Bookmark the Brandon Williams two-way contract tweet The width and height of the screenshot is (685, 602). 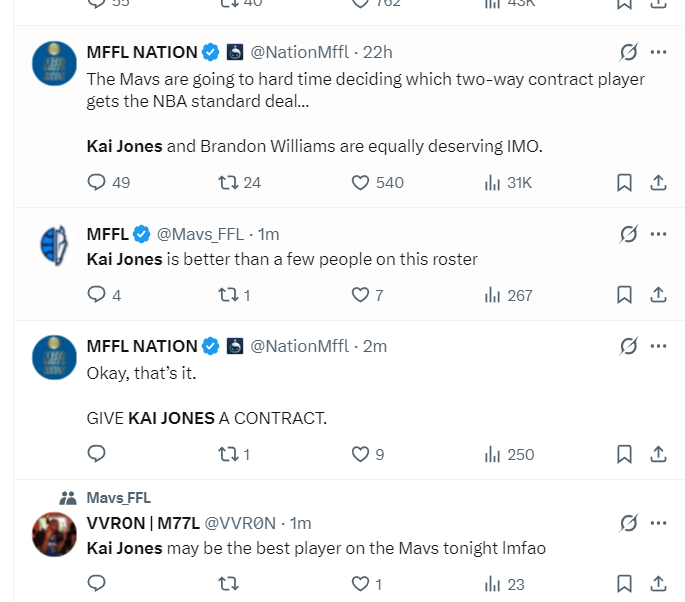pos(624,182)
